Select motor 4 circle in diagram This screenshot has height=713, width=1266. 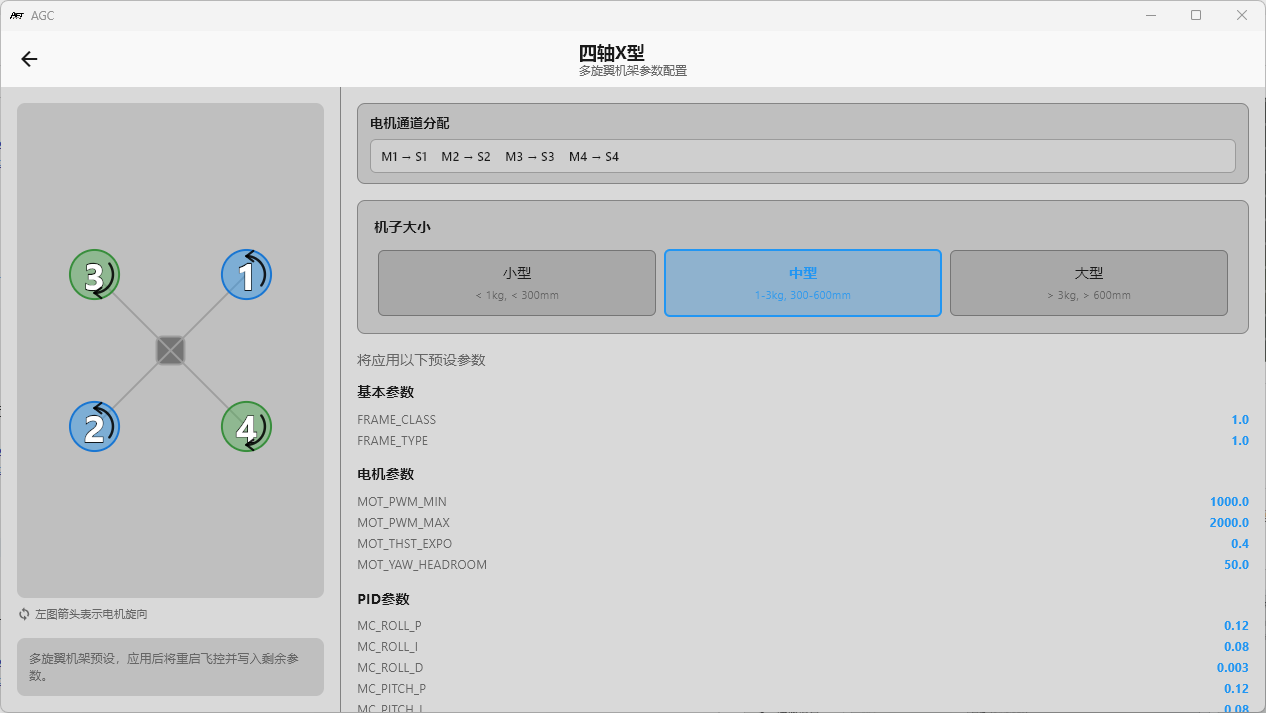click(246, 427)
